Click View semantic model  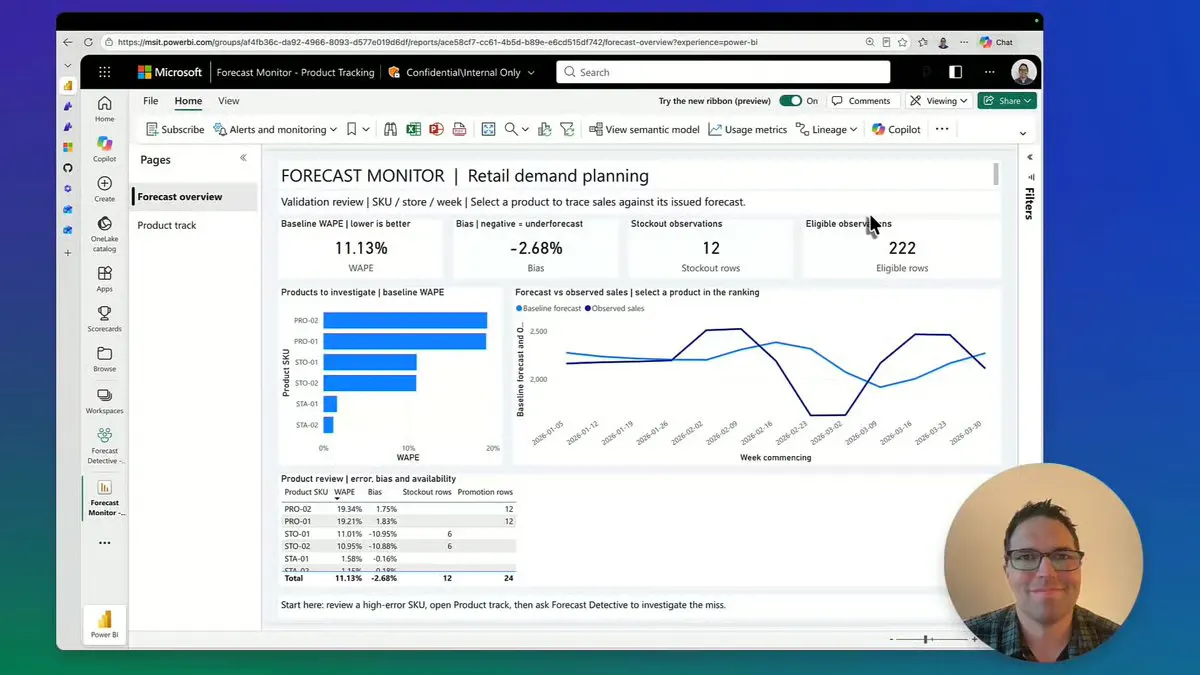coord(644,129)
